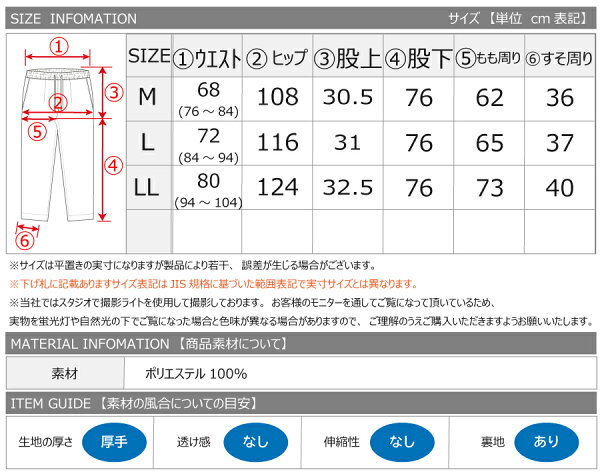Screen dimensions: 600x472
Task: Select the ⑥すそ周り column header
Action: coord(559,59)
